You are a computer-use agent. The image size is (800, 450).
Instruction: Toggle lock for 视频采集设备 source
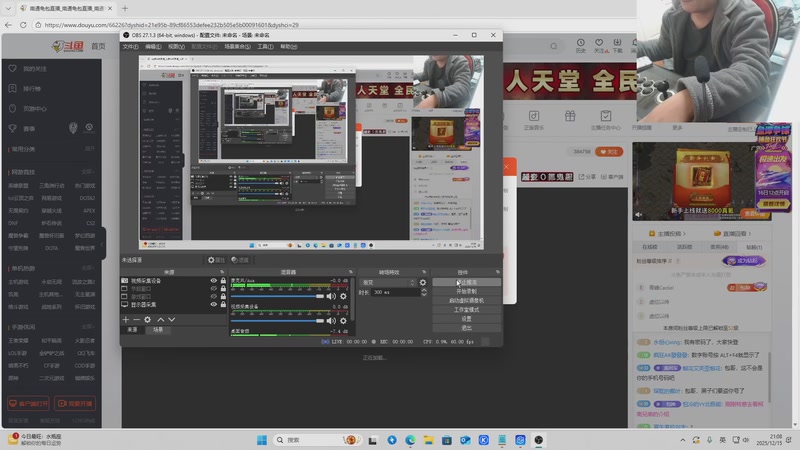pyautogui.click(x=223, y=281)
